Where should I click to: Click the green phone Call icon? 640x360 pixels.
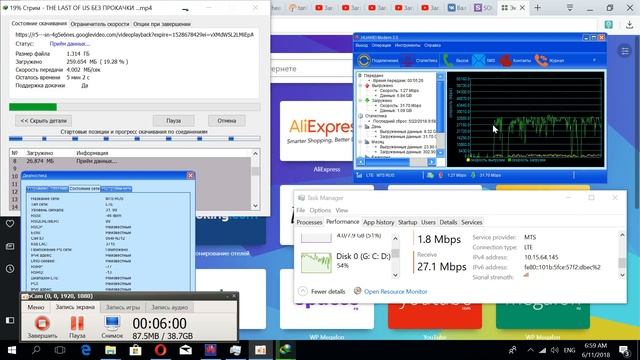point(448,60)
